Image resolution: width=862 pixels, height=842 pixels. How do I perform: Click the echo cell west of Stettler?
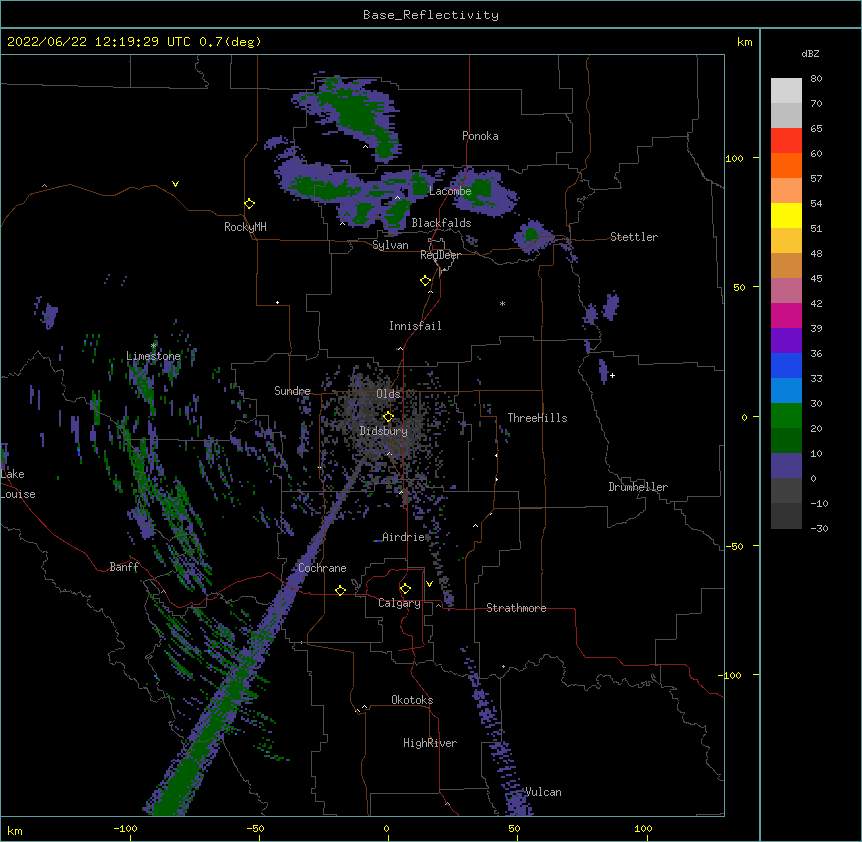(x=531, y=235)
